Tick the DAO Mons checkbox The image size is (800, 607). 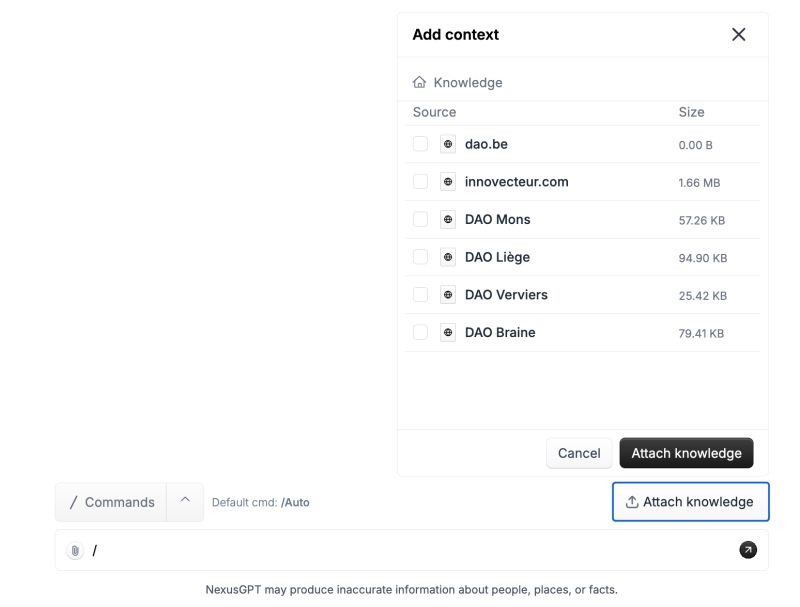pyautogui.click(x=420, y=219)
